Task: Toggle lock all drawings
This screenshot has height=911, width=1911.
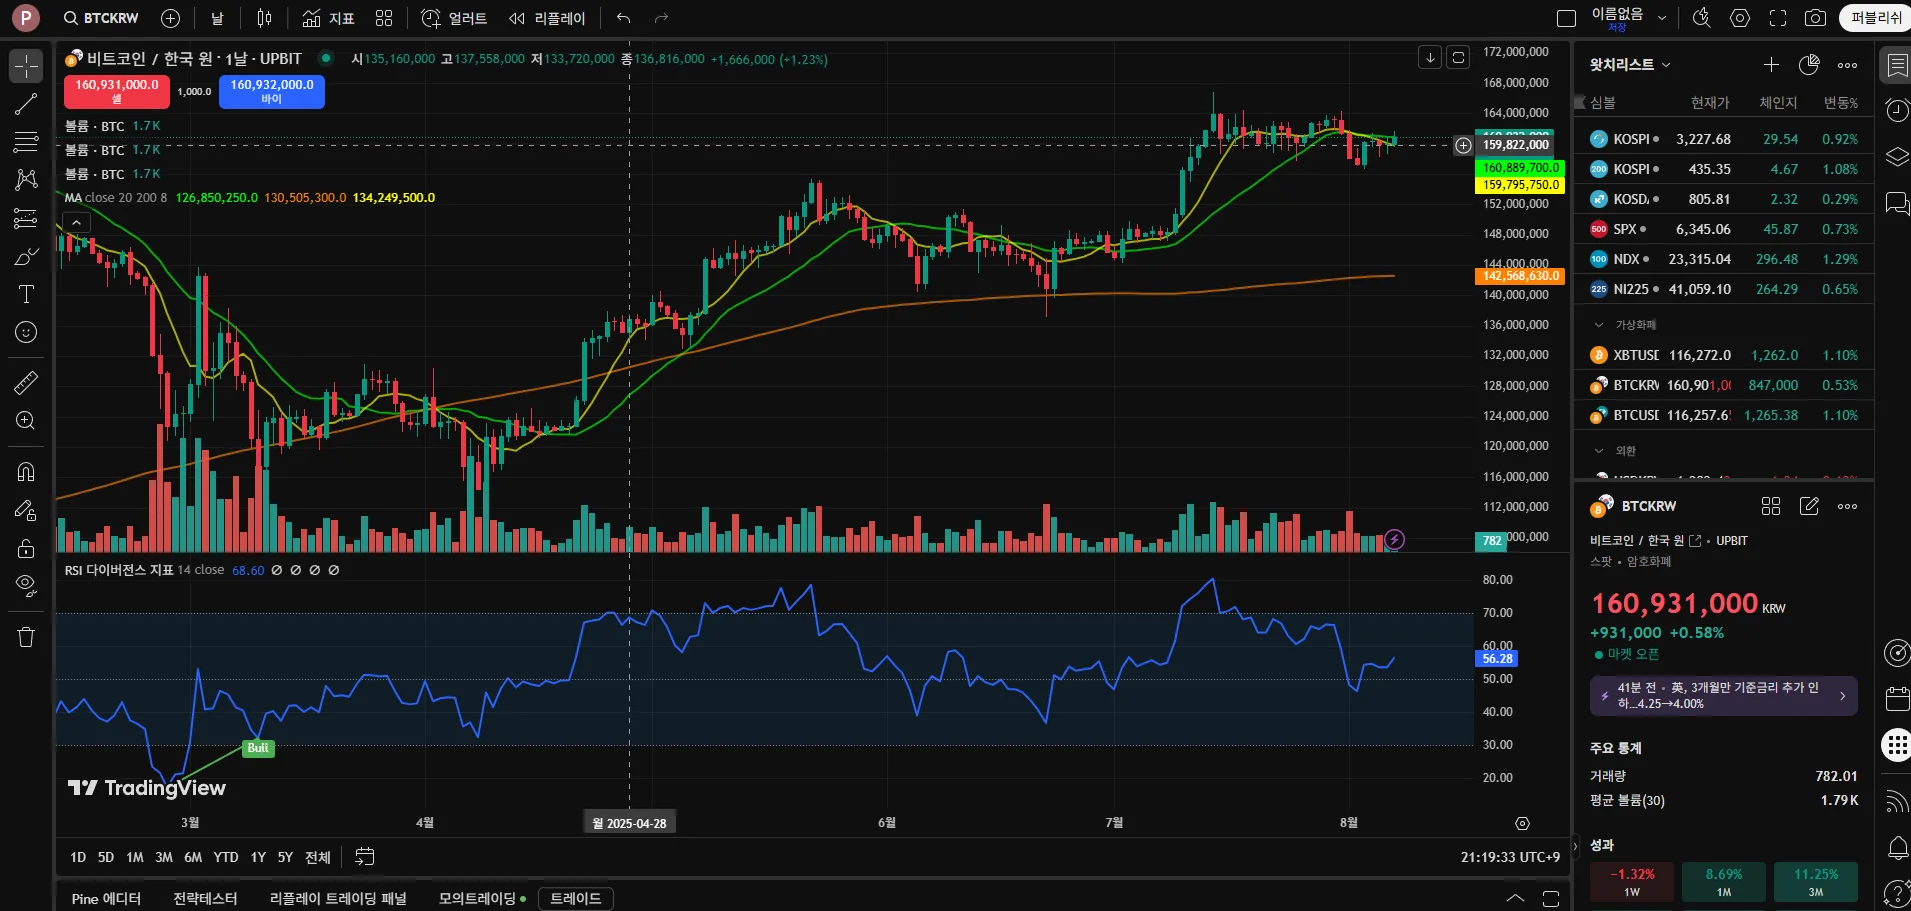Action: 26,548
